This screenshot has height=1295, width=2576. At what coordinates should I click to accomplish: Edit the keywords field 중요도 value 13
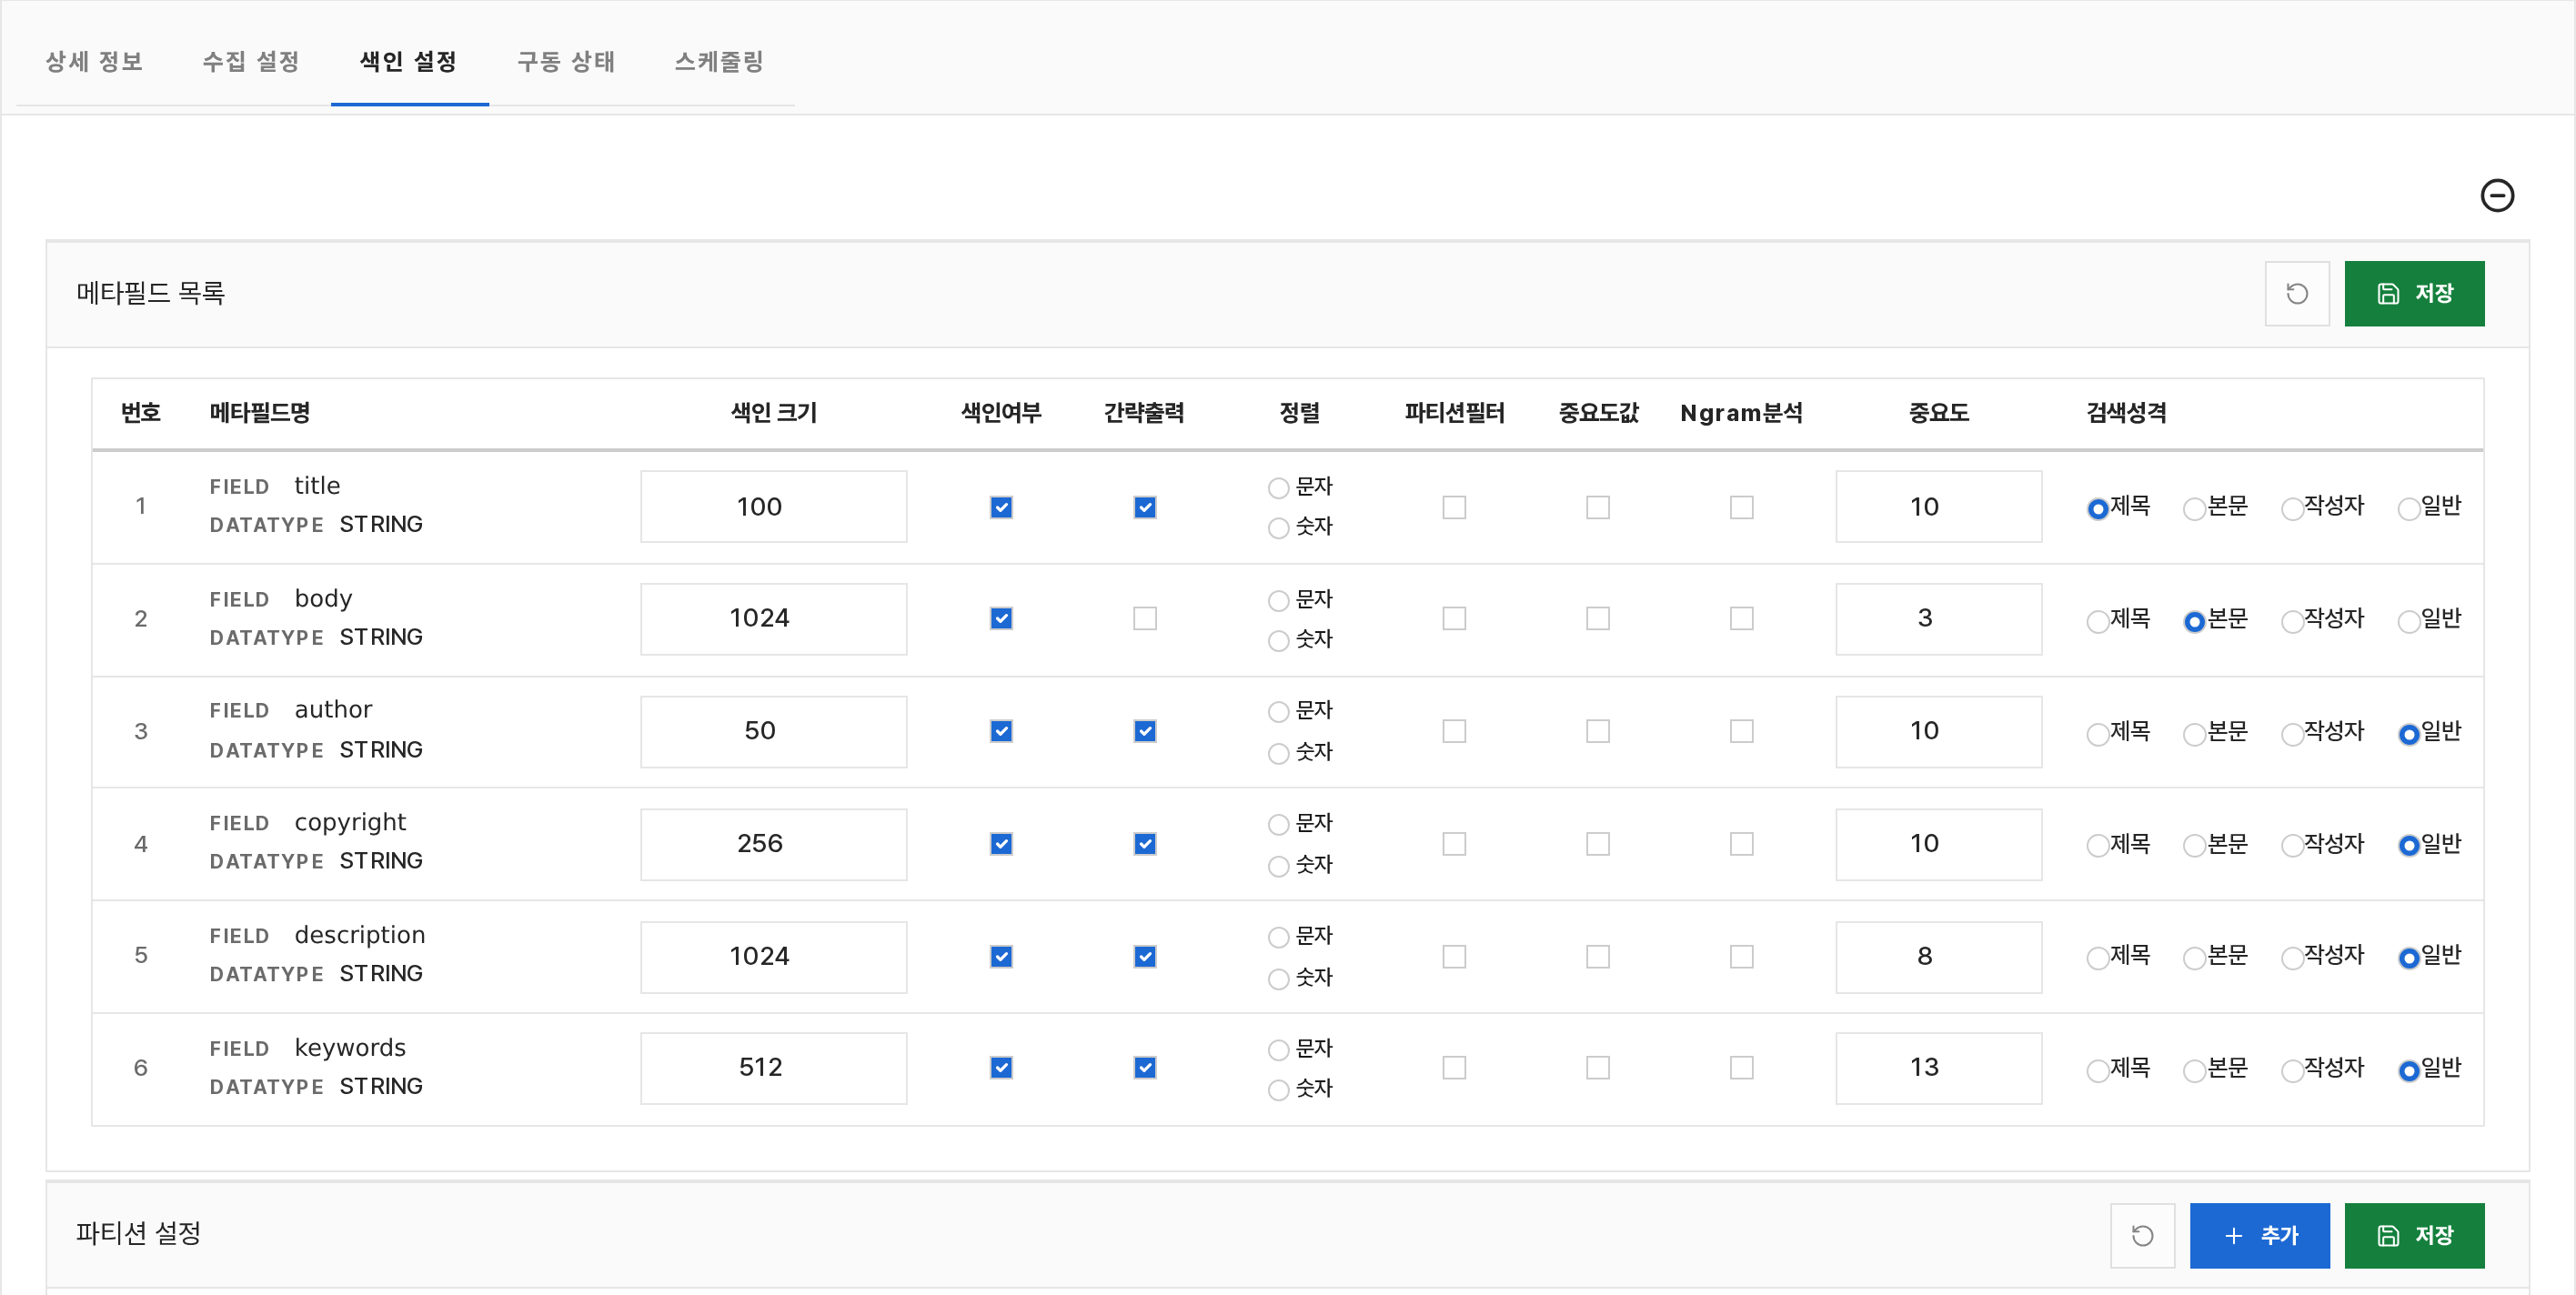(x=1938, y=1068)
